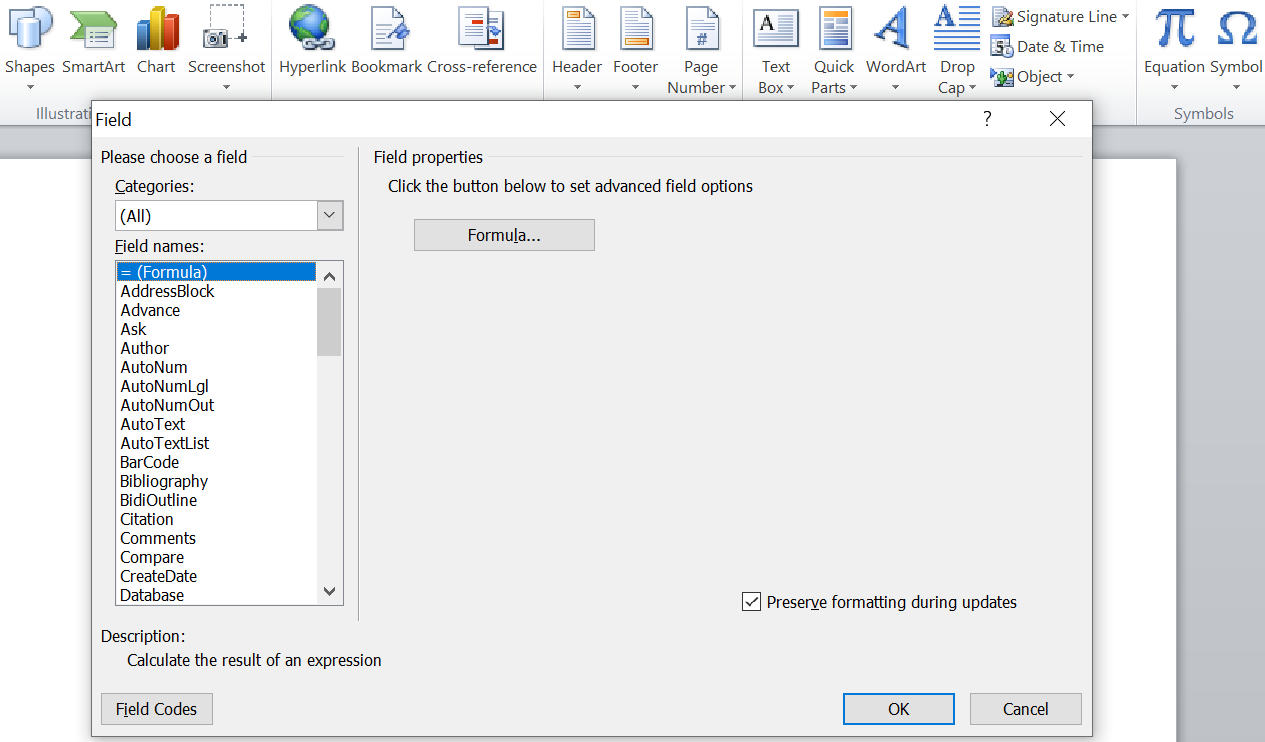Select the Ask field name

coord(216,329)
